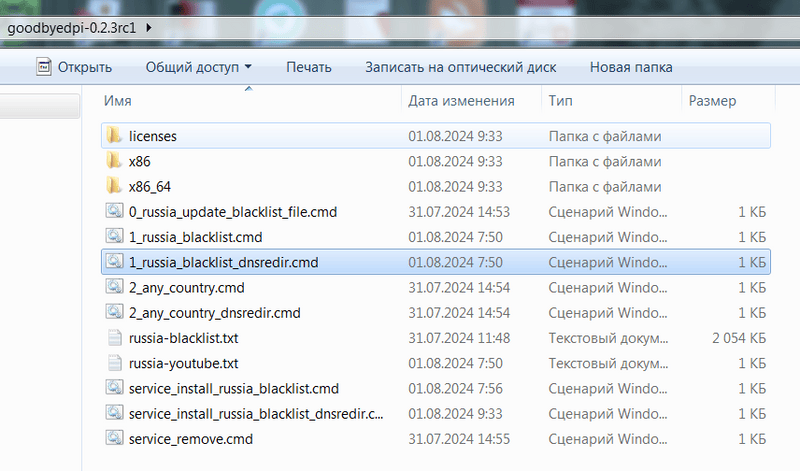Click the licenses folder icon
Viewport: 800px width, 471px height.
[114, 136]
